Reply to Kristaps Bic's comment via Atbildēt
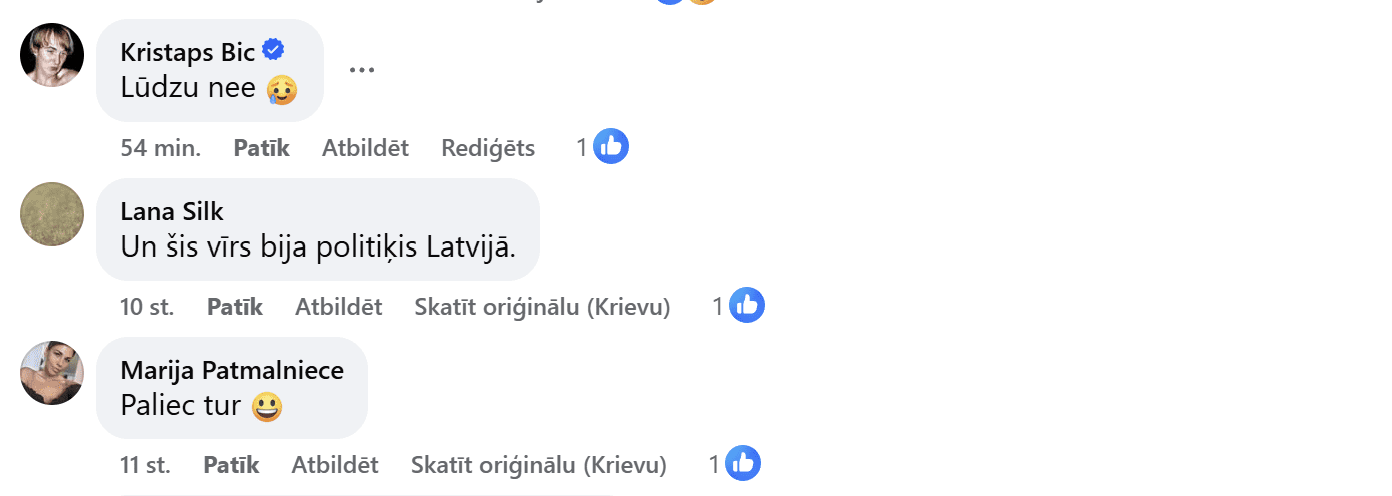 point(365,148)
